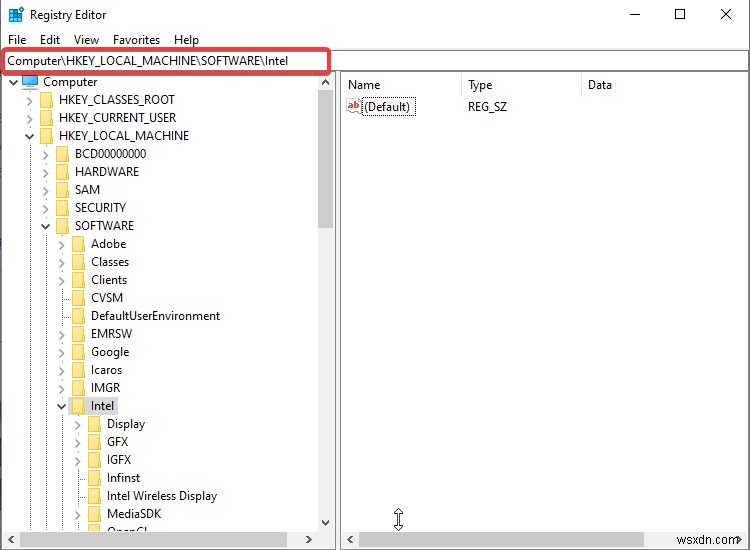Select the MediaSDK key label

click(134, 514)
